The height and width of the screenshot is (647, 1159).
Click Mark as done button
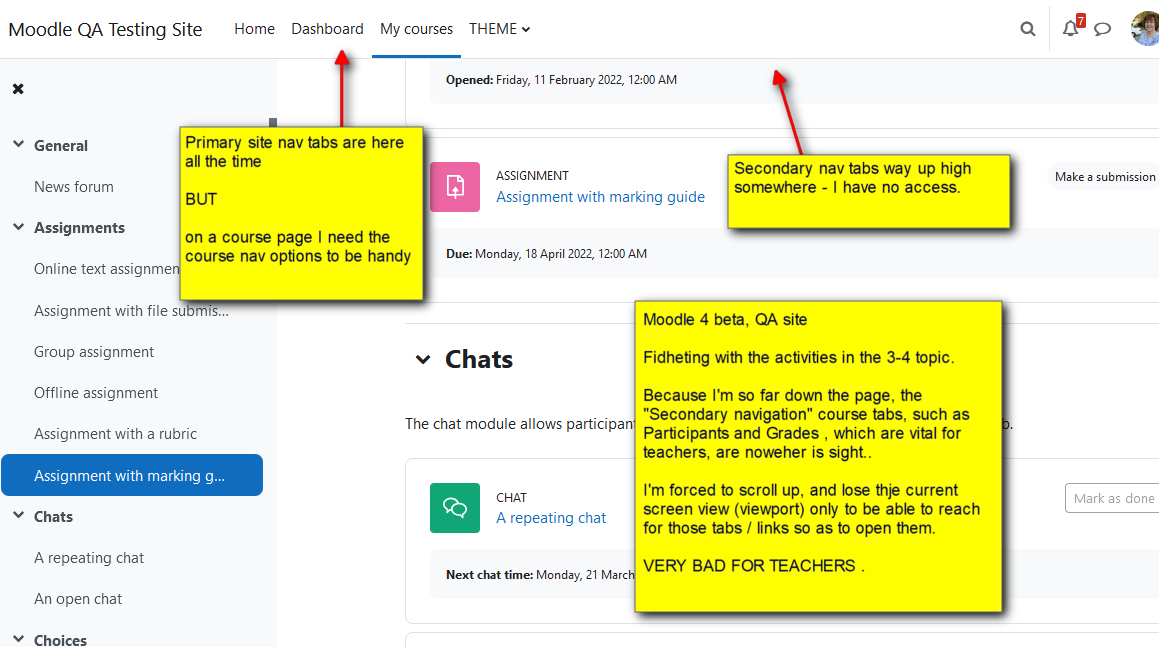point(1112,498)
